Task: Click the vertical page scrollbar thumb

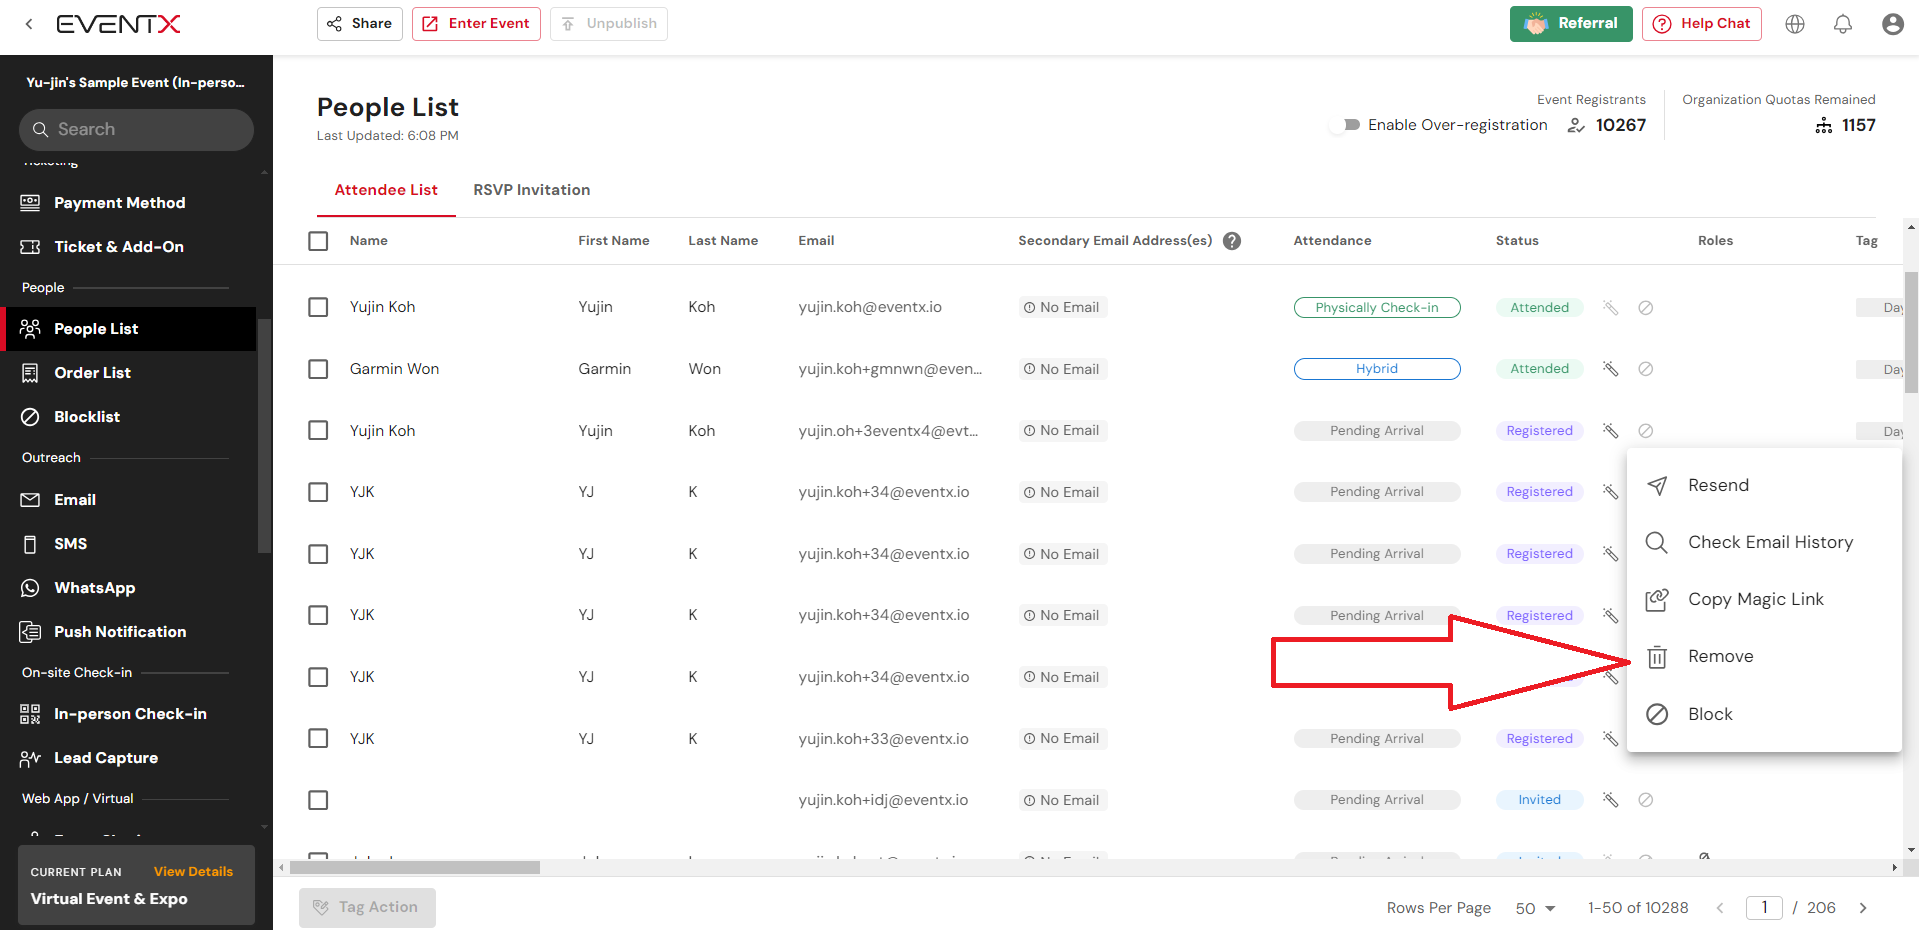Action: (1911, 332)
